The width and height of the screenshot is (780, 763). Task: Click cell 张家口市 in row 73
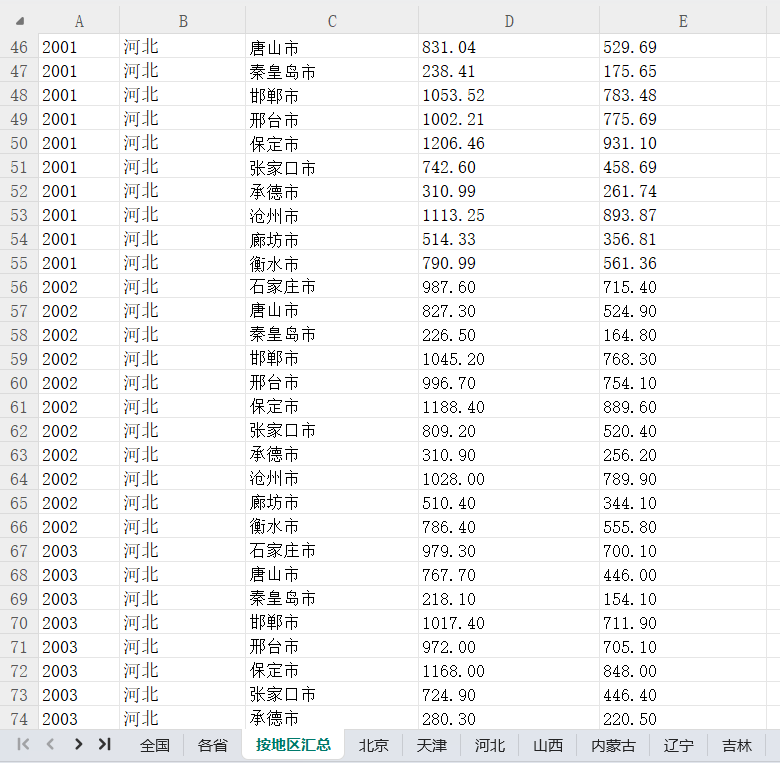(x=332, y=694)
